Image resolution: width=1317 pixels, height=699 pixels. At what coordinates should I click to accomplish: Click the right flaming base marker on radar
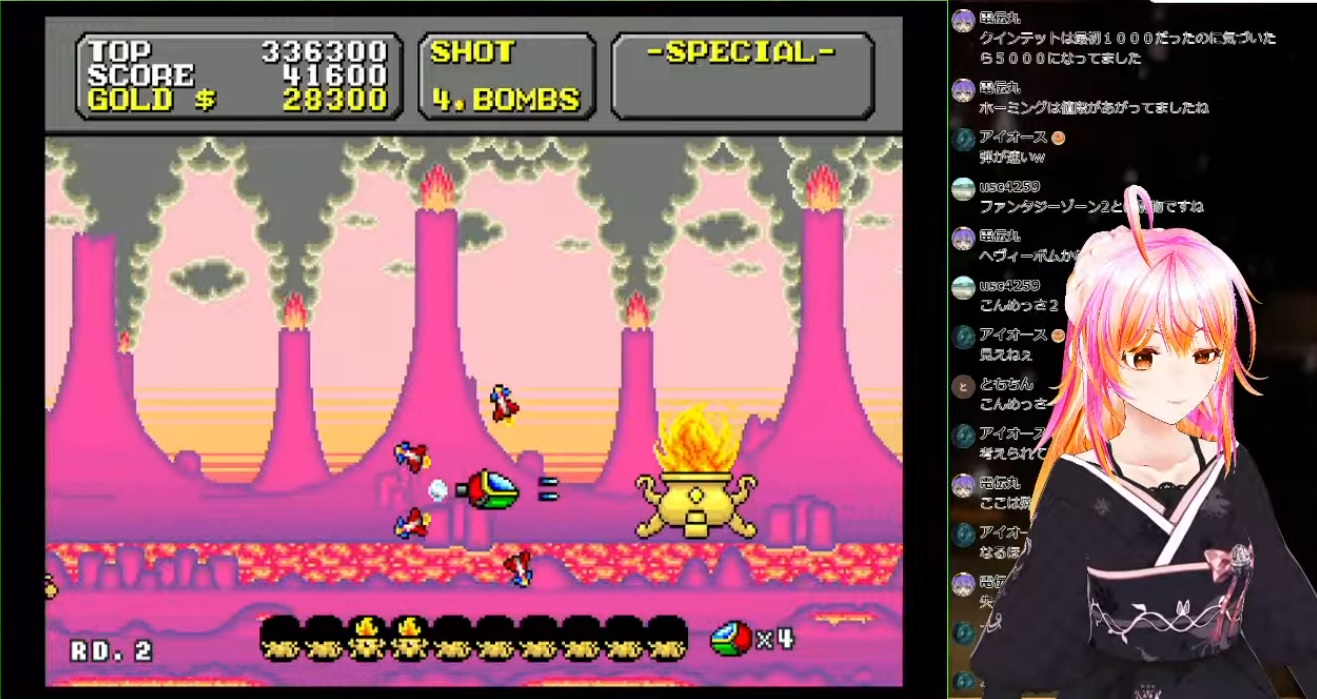pos(409,638)
